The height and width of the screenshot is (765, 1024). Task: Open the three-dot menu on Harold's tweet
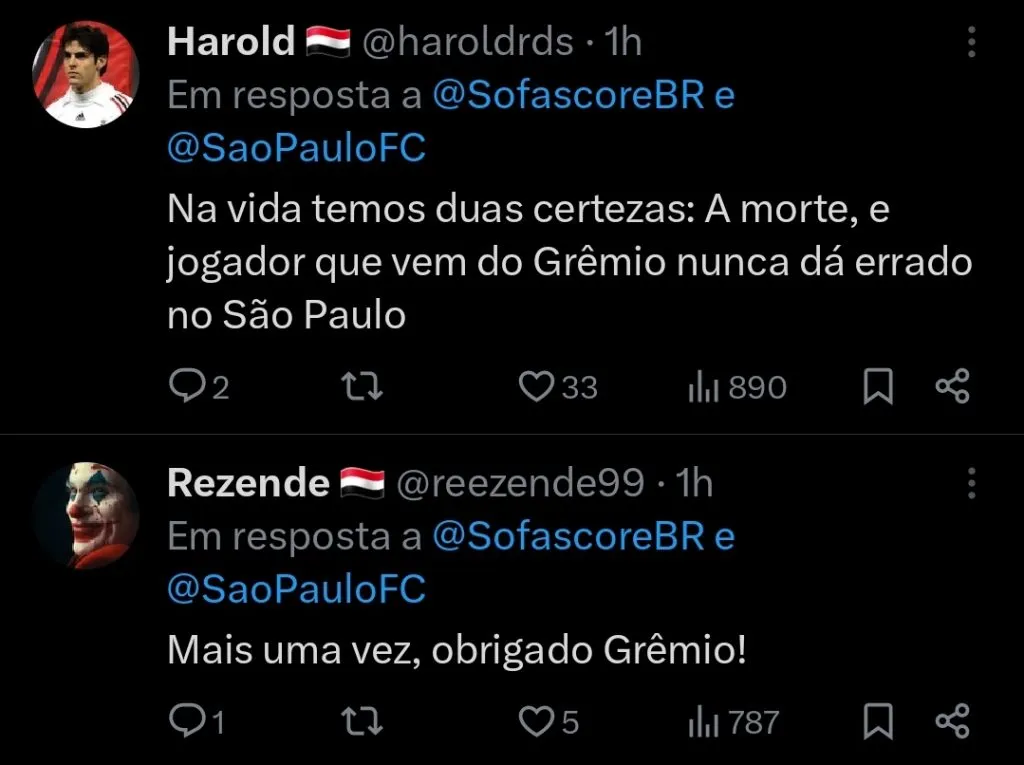tap(969, 42)
